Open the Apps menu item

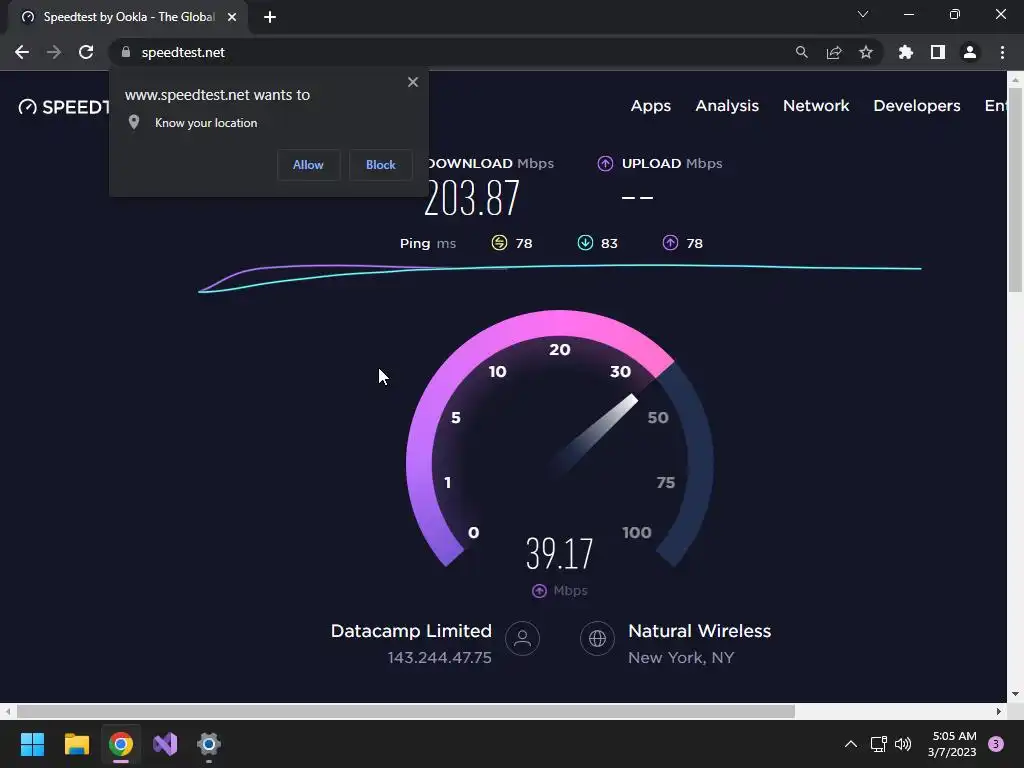click(x=650, y=106)
